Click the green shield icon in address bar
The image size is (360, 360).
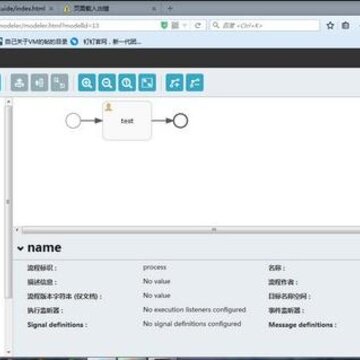[164, 25]
